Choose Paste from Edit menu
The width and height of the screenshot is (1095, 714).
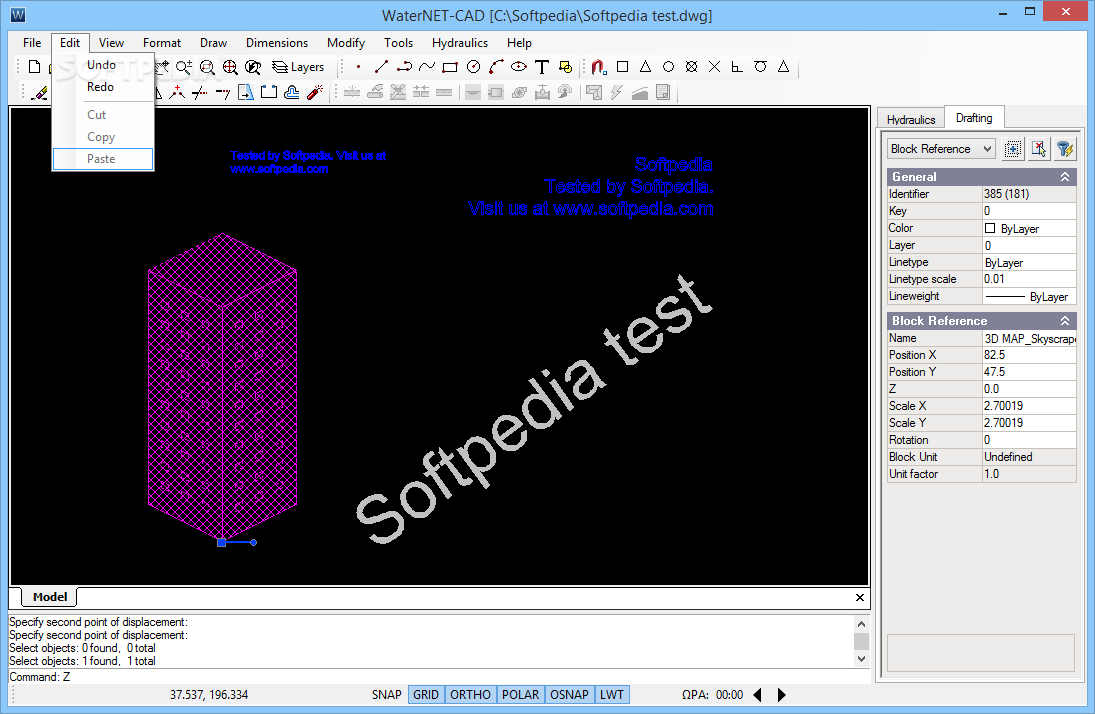103,159
